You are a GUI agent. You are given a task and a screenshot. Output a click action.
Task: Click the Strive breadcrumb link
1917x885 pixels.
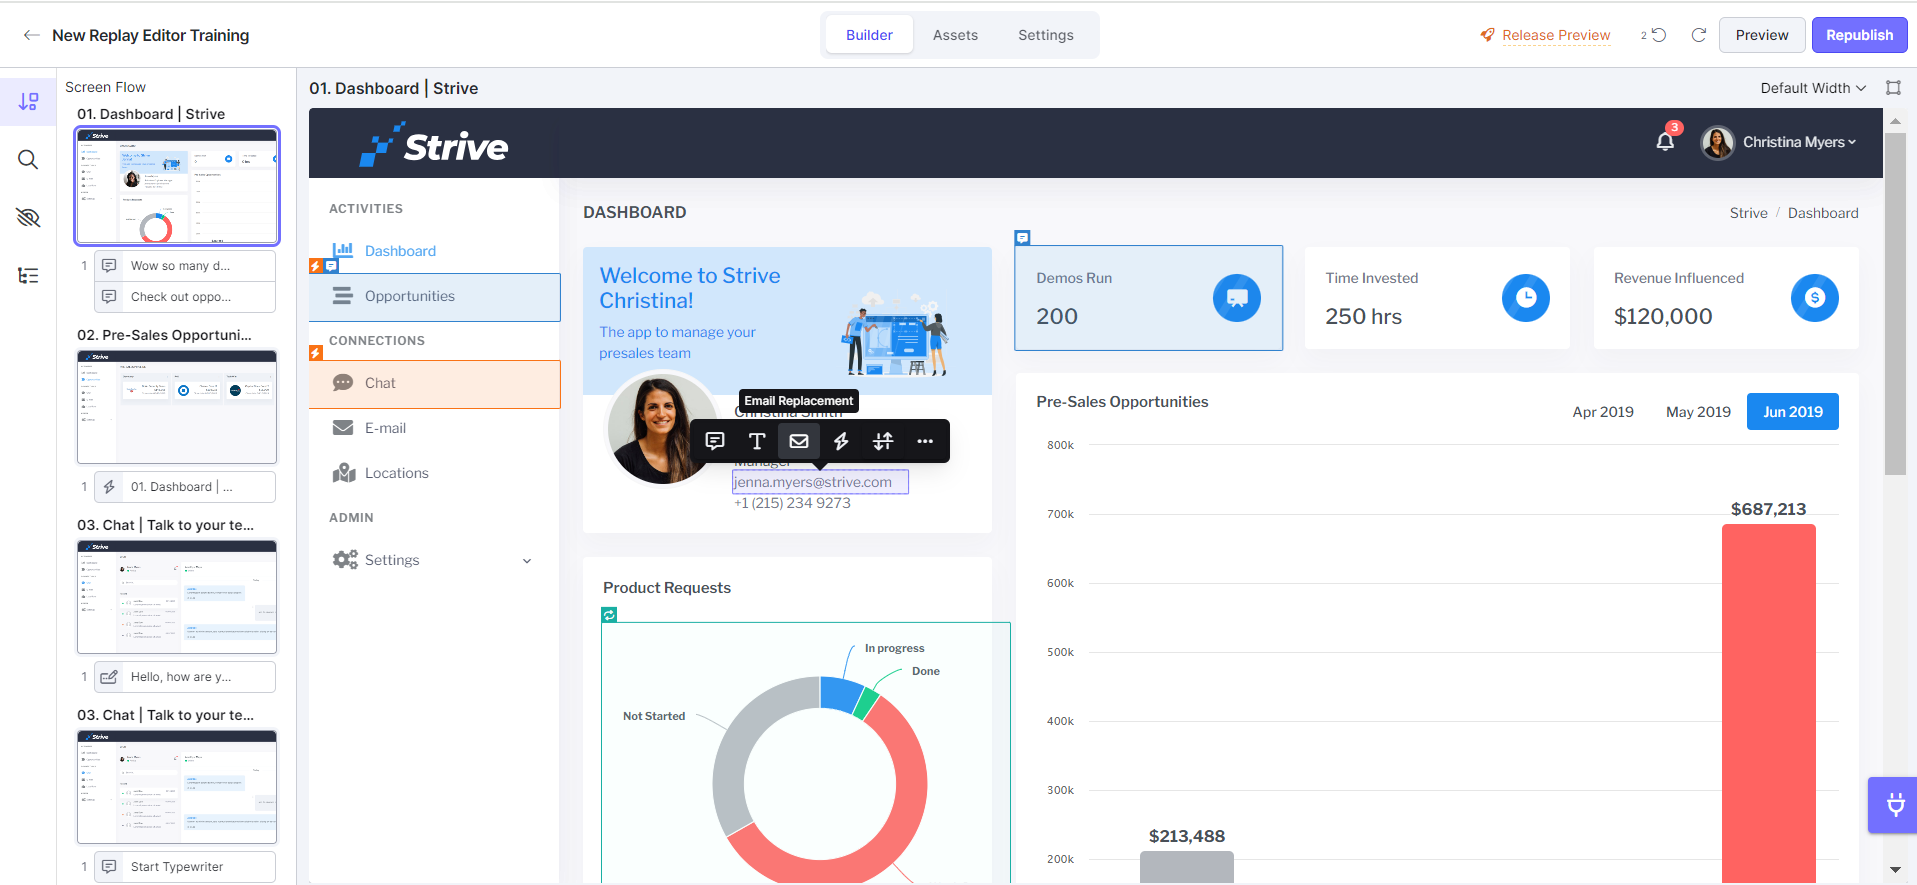(x=1748, y=213)
